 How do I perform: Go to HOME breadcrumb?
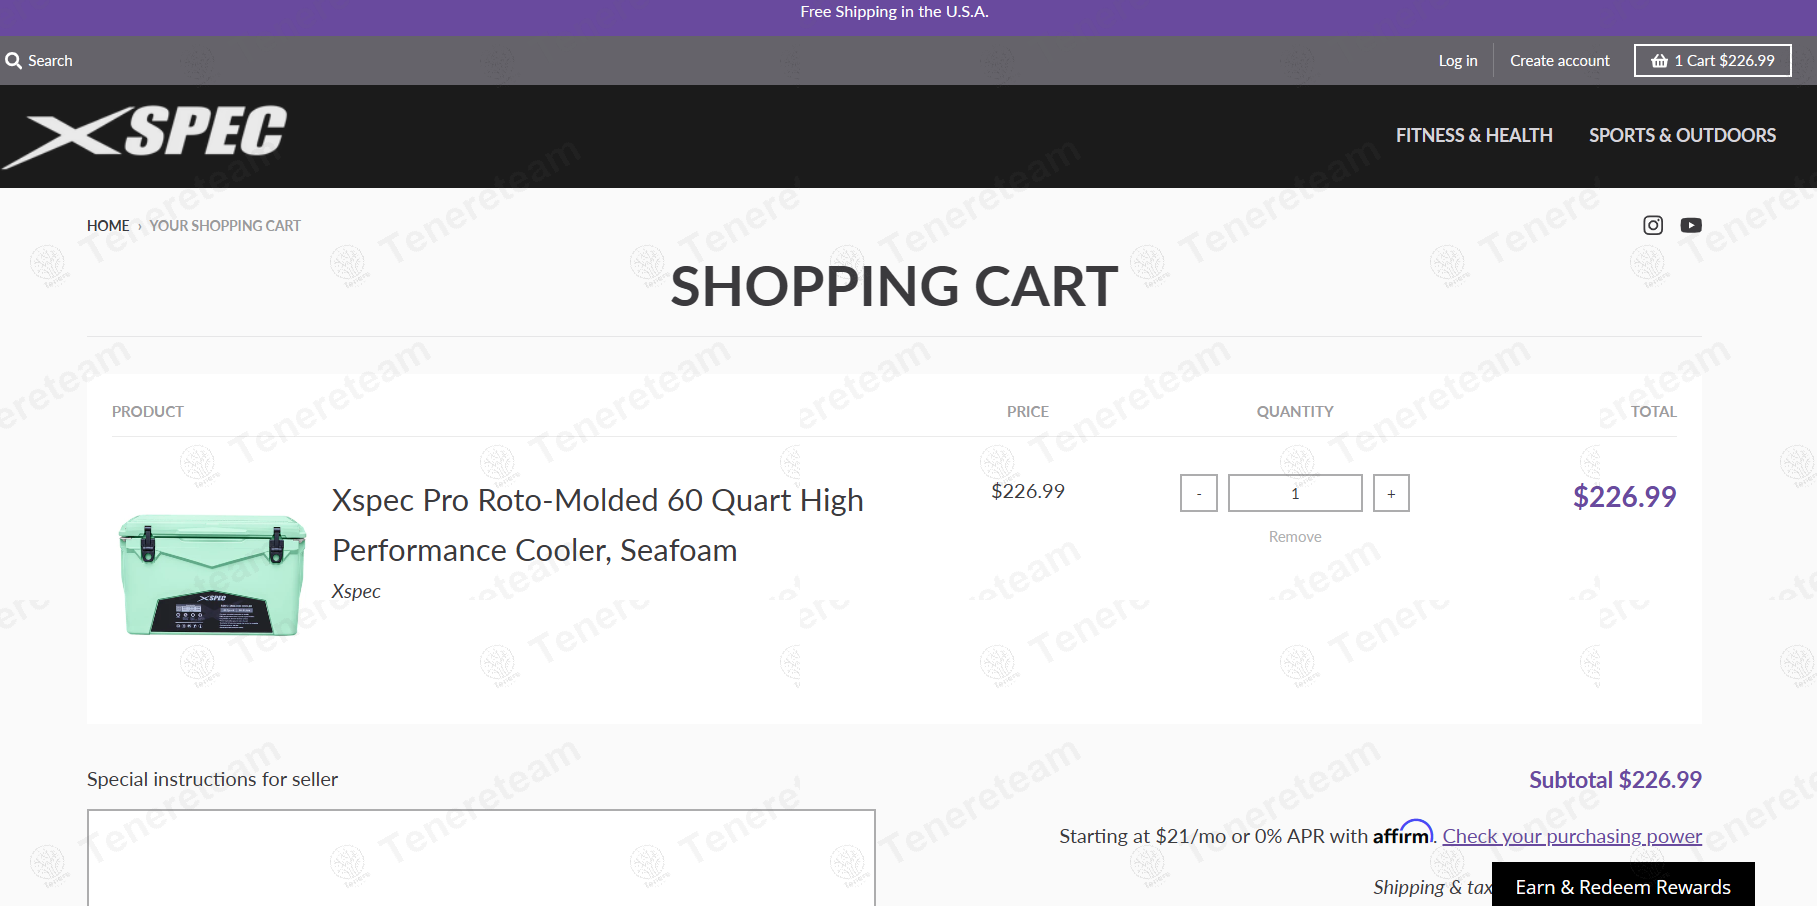point(108,226)
